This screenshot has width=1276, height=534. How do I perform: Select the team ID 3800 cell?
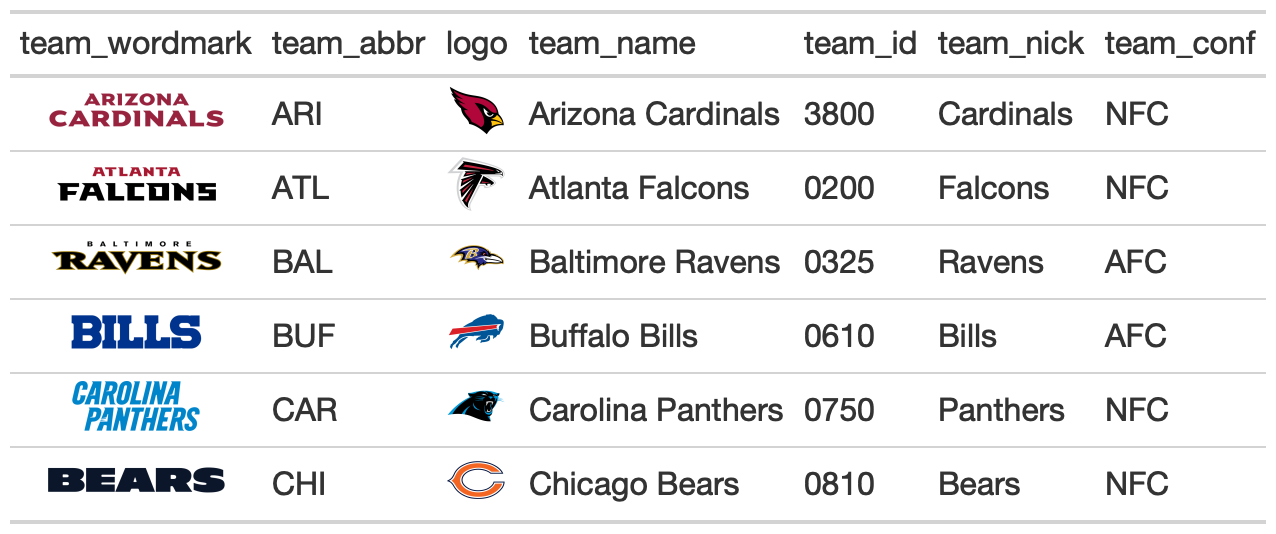click(x=839, y=114)
